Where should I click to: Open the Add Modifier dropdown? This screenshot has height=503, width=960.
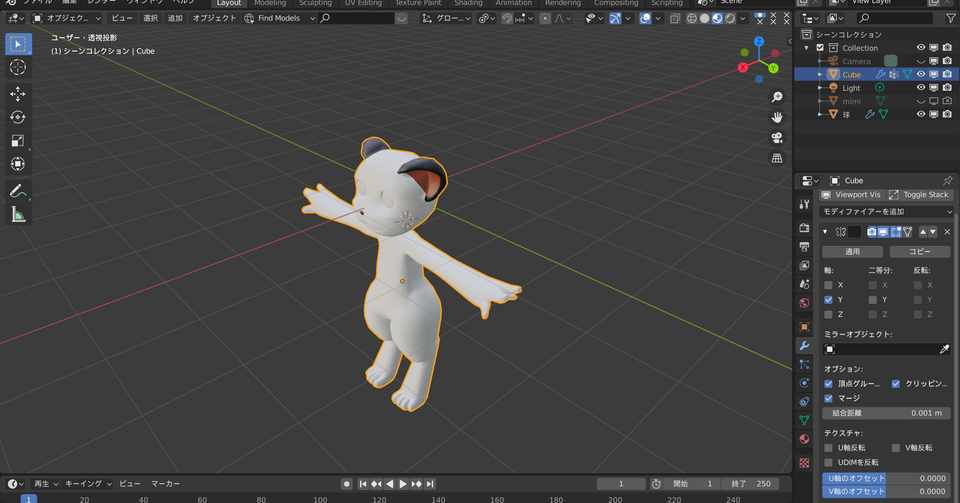[x=887, y=212]
